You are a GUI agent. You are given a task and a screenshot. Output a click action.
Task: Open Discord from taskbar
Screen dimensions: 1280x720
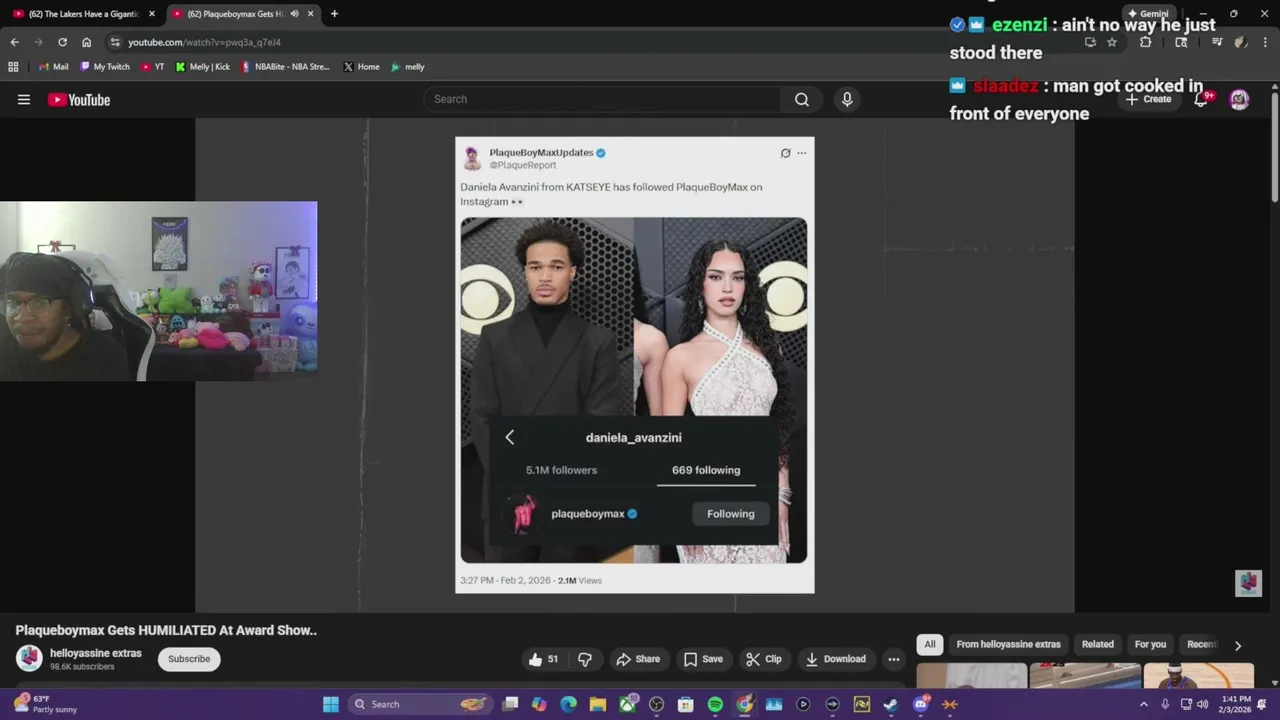coord(921,704)
